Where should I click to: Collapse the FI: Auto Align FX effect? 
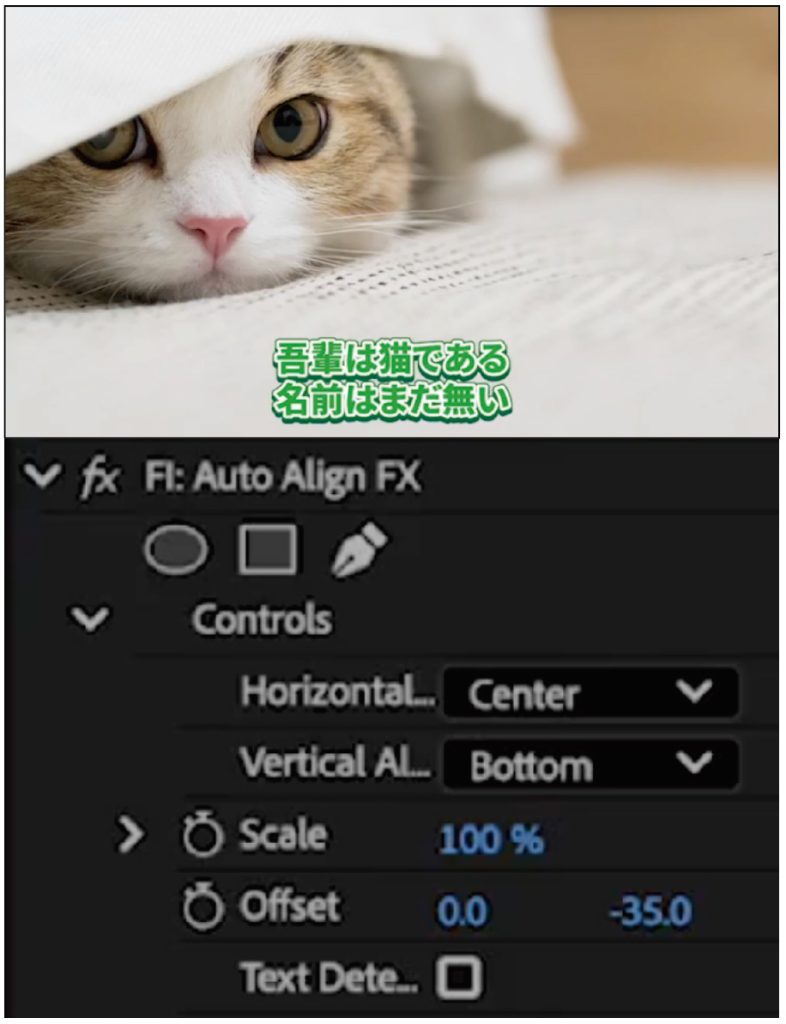[42, 476]
